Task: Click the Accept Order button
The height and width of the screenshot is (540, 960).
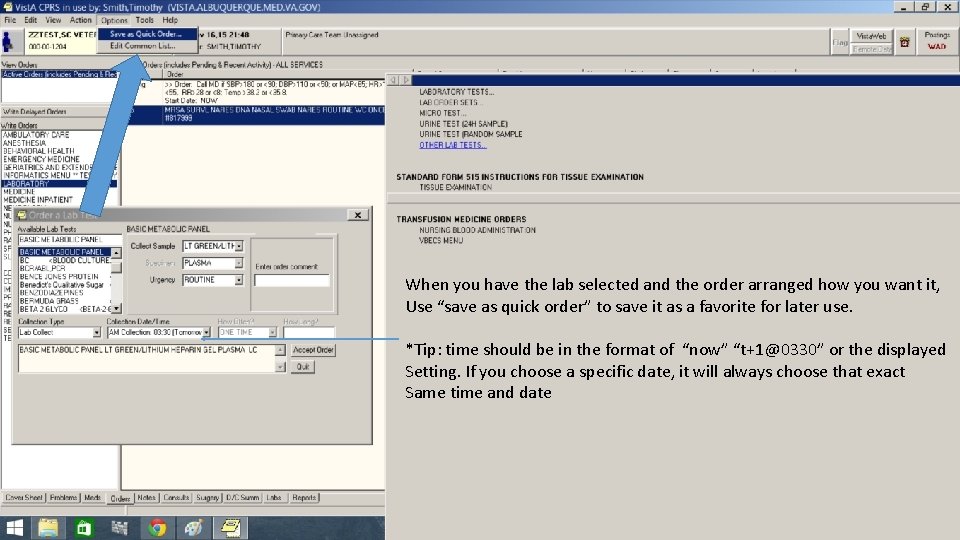Action: tap(313, 350)
